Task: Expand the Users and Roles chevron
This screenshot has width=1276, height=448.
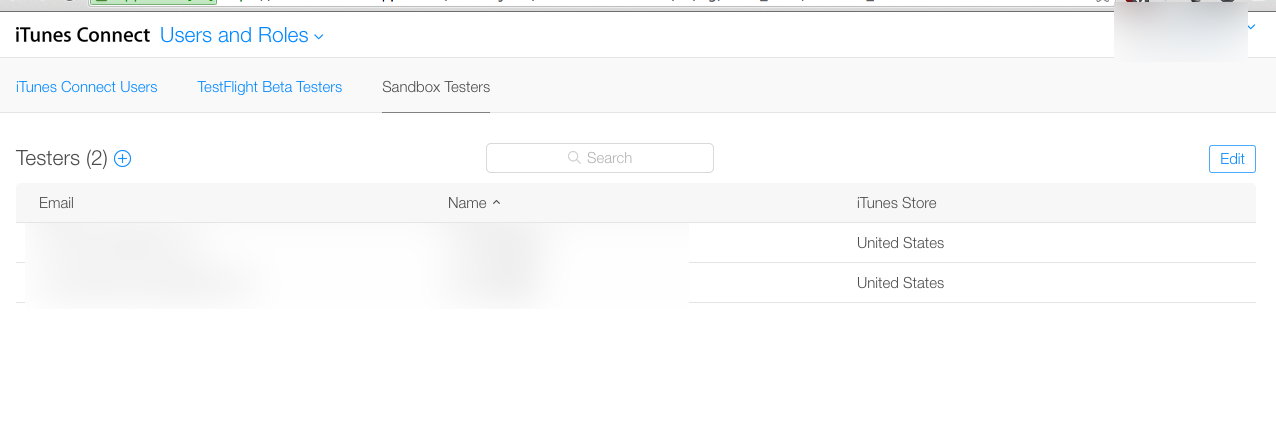Action: (x=319, y=37)
